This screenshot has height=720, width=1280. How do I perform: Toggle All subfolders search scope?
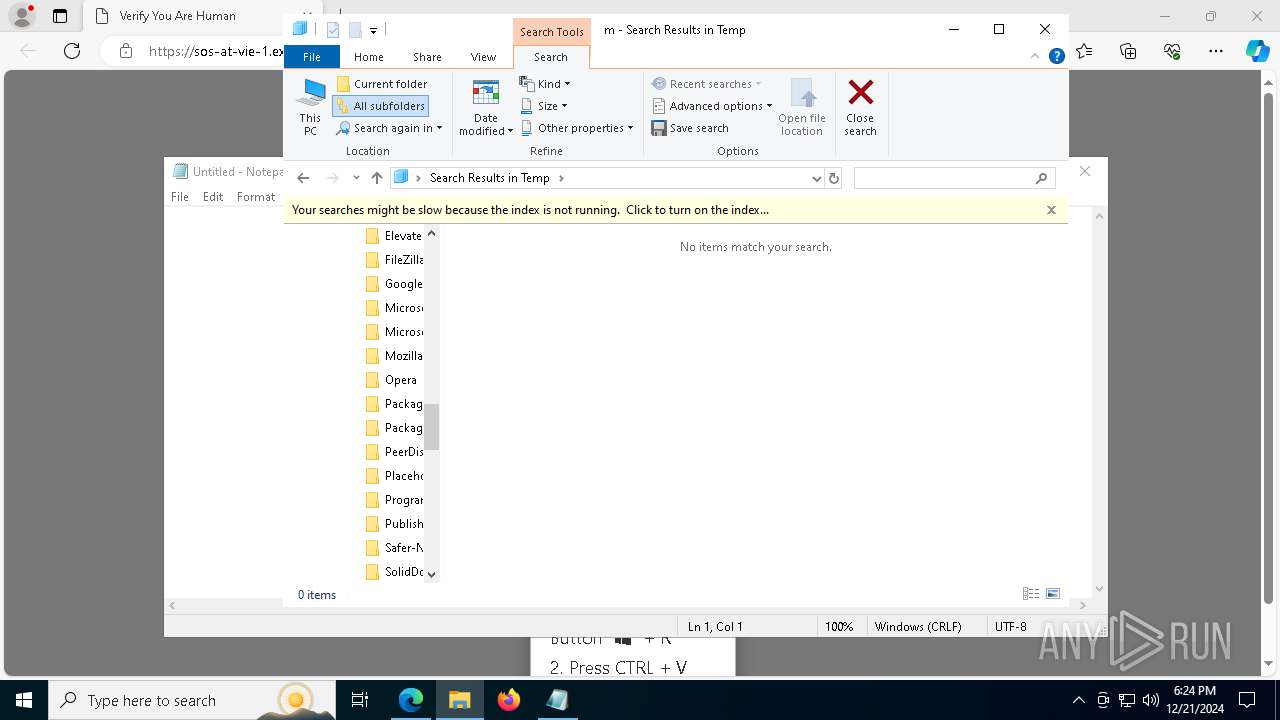click(x=381, y=106)
